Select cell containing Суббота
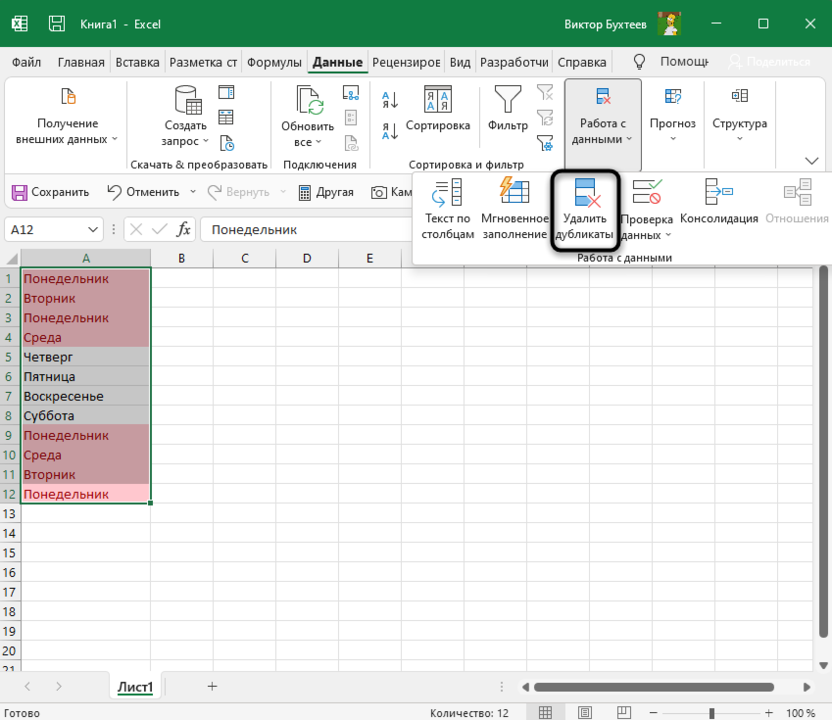 pos(86,416)
